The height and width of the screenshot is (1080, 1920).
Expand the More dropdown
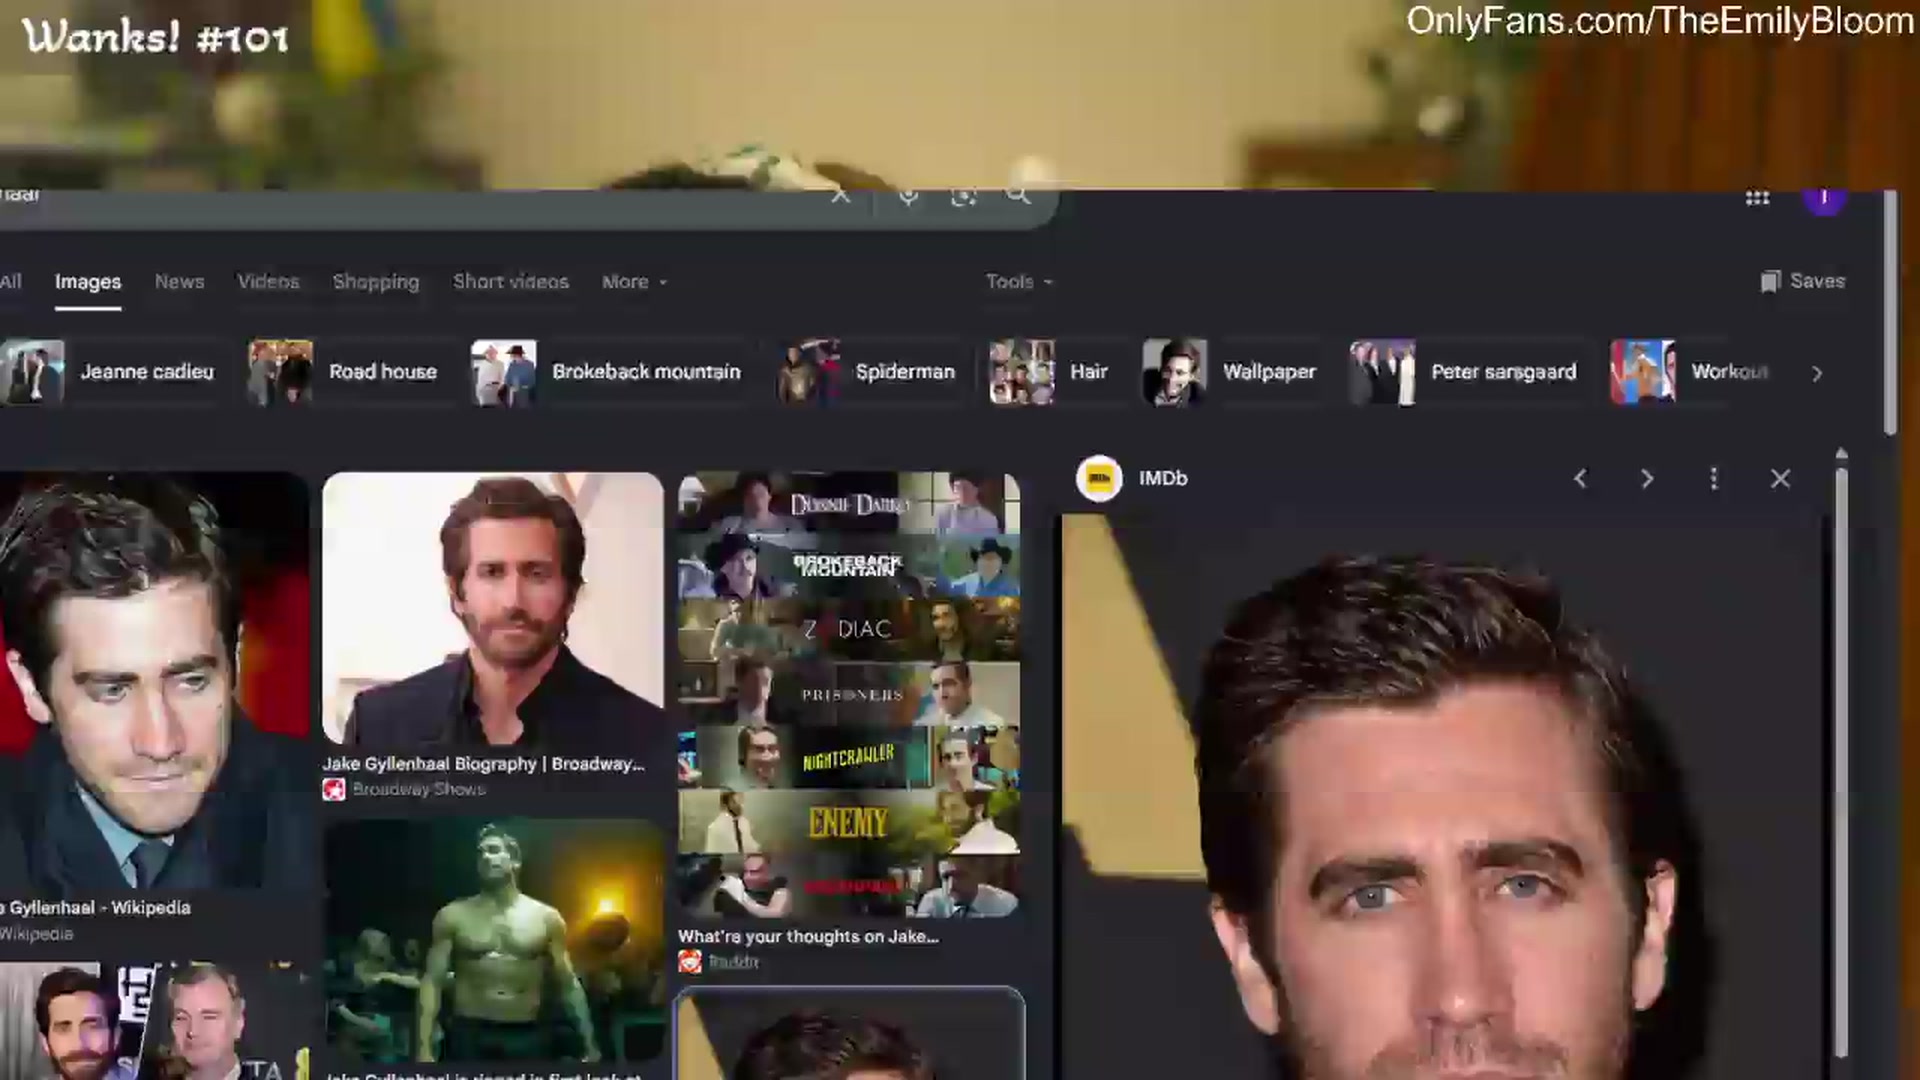click(x=634, y=282)
